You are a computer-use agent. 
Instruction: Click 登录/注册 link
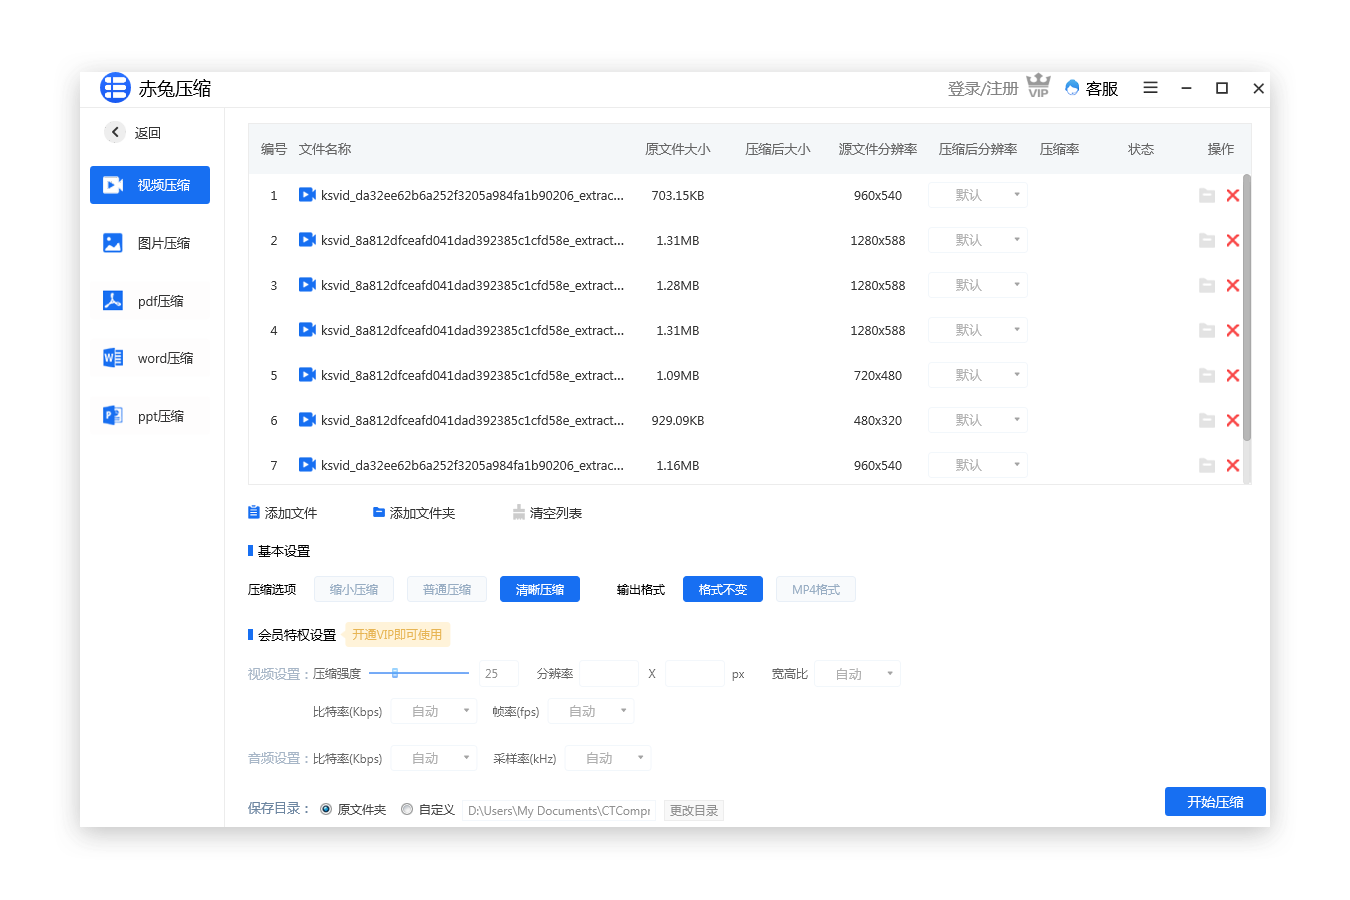pyautogui.click(x=983, y=88)
